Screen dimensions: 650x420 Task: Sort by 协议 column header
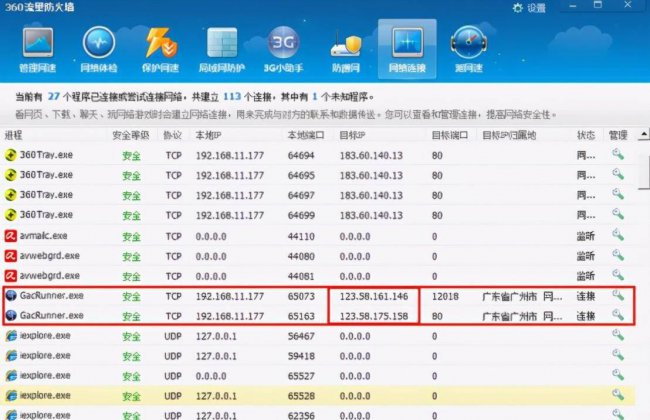pos(172,135)
